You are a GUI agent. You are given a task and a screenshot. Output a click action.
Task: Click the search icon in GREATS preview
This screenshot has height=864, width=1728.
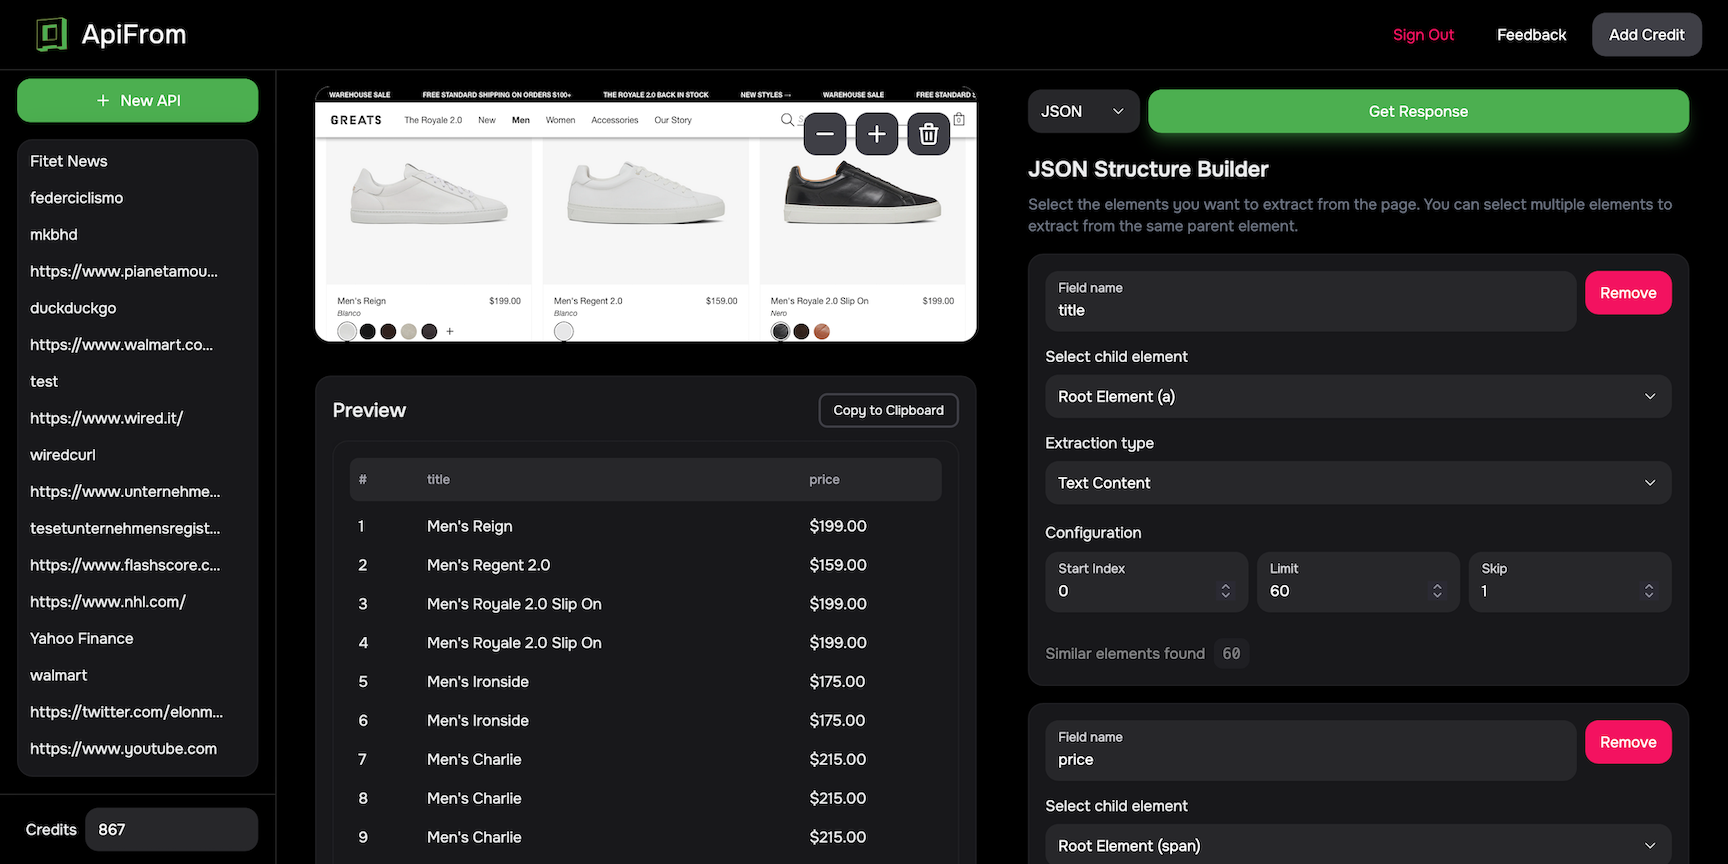point(787,120)
